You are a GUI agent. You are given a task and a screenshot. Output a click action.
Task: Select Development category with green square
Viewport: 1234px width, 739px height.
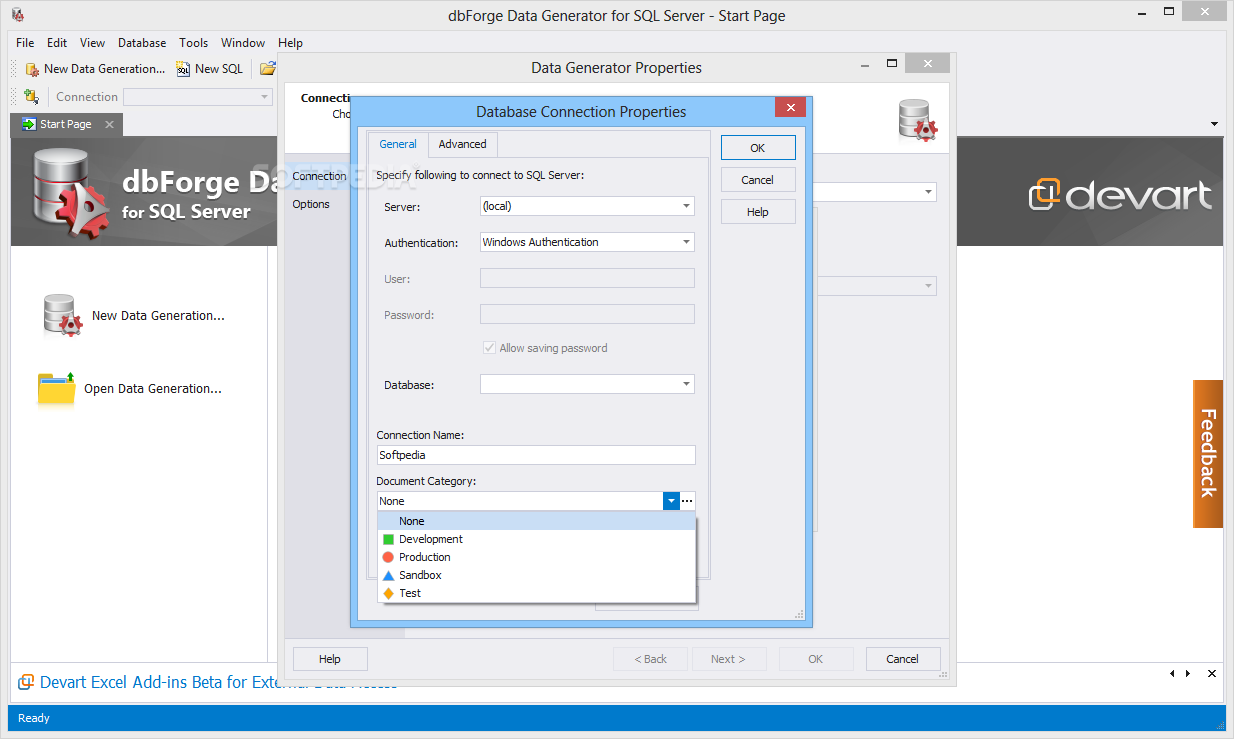[x=536, y=539]
